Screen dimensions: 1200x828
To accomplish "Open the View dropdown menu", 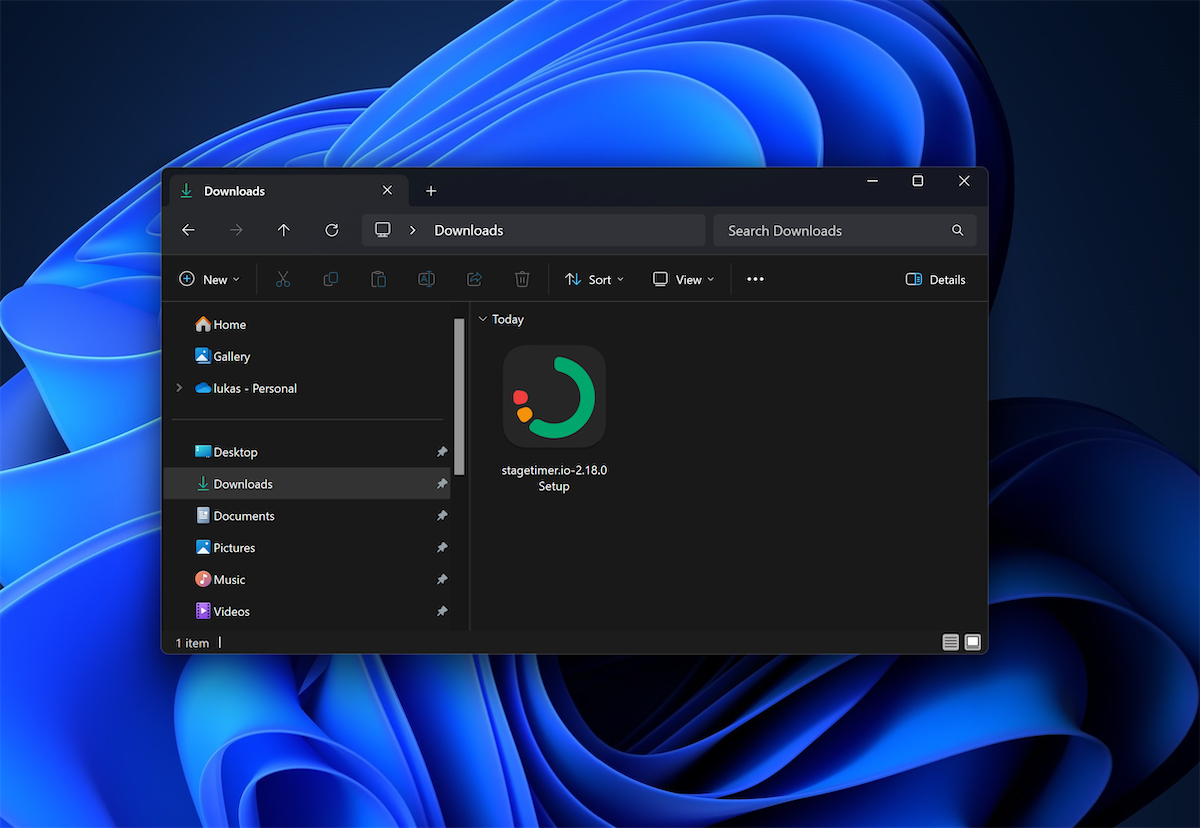I will pos(683,279).
